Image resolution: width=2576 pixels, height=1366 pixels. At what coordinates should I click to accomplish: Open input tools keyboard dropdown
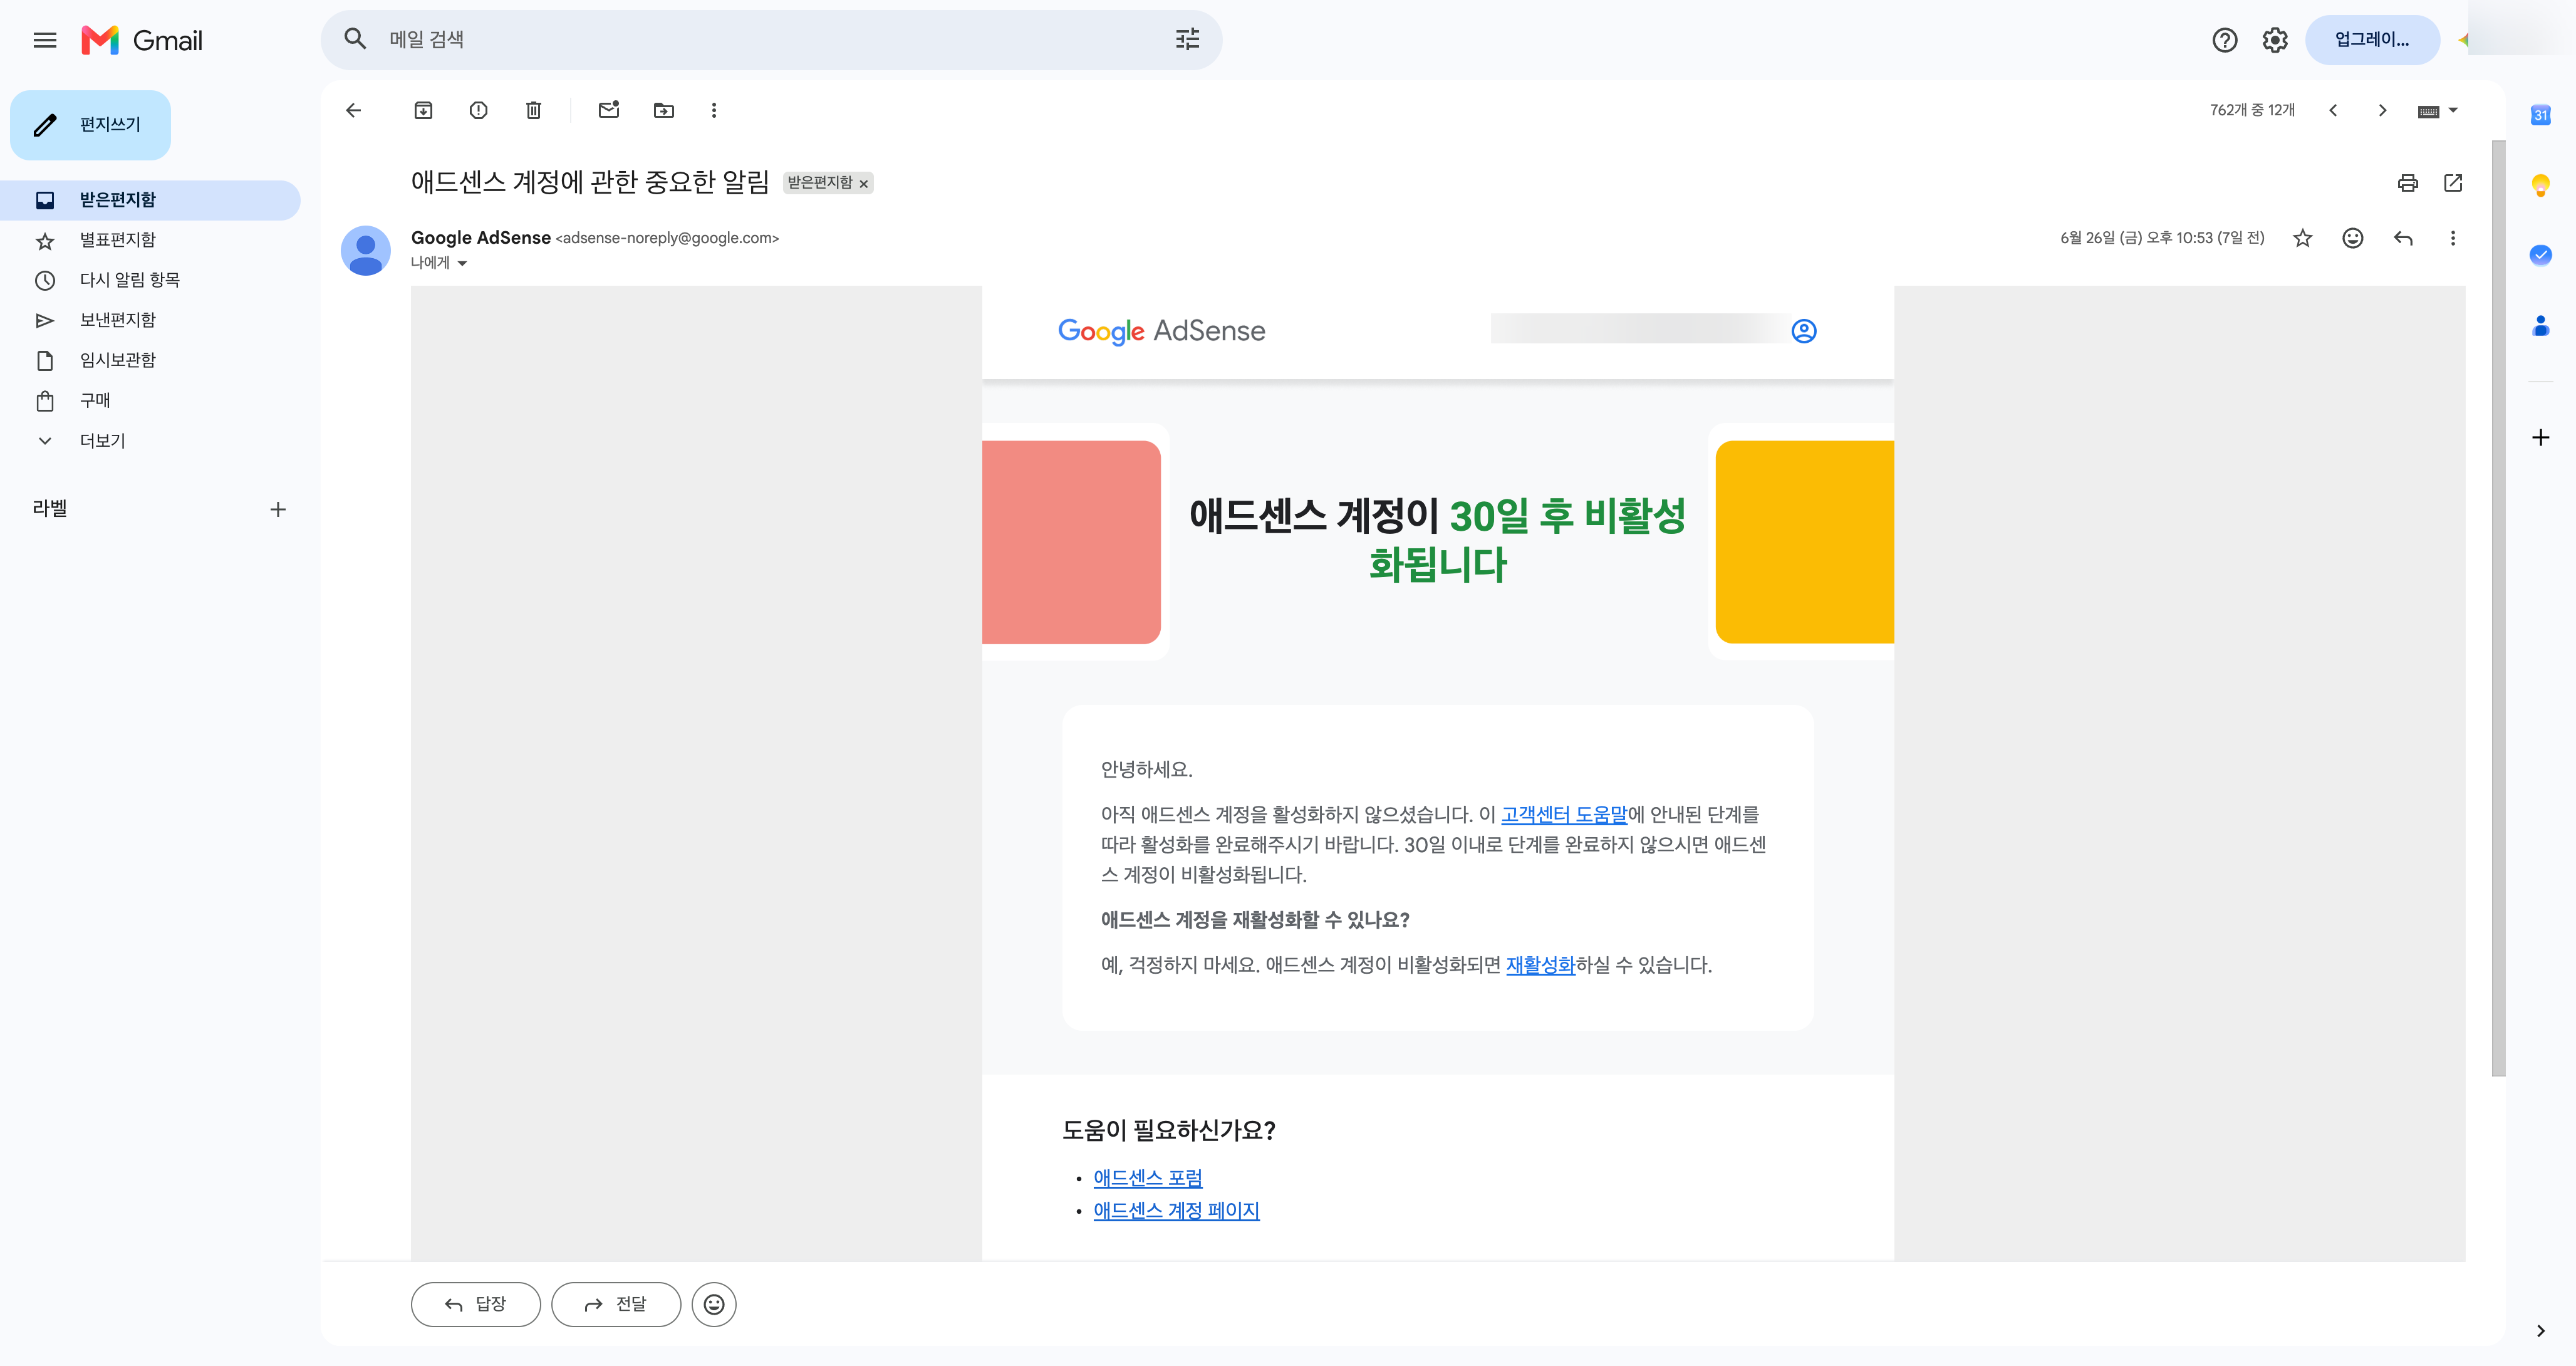pyautogui.click(x=2438, y=110)
